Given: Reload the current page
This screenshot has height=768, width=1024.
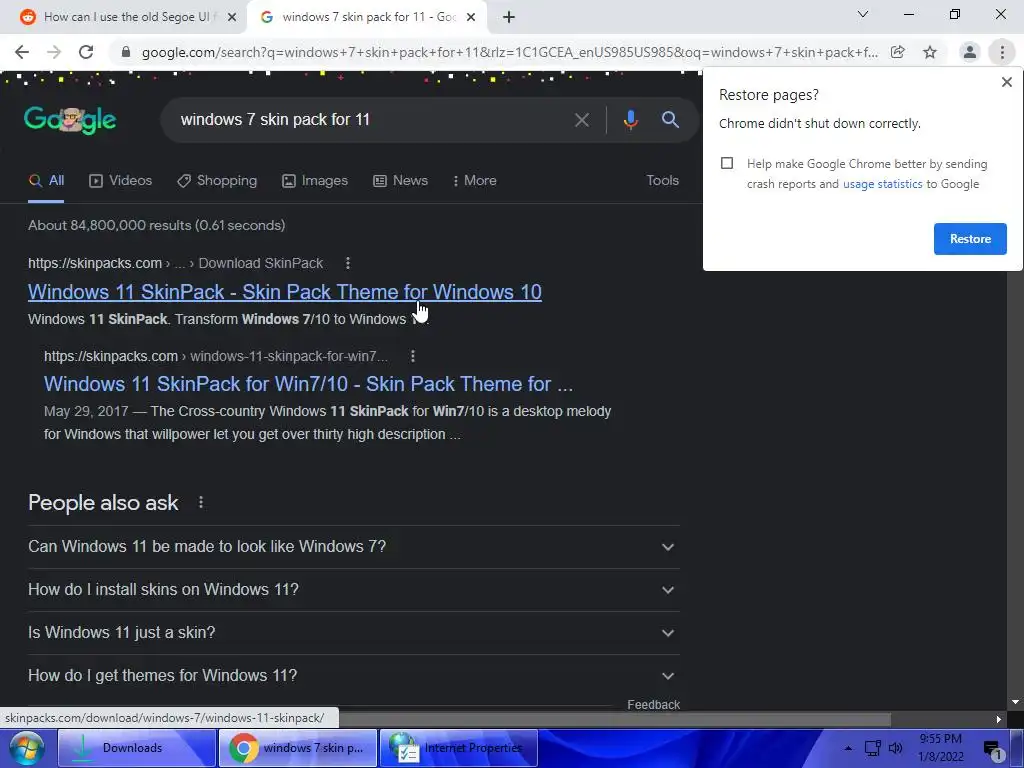Looking at the screenshot, I should click(86, 52).
